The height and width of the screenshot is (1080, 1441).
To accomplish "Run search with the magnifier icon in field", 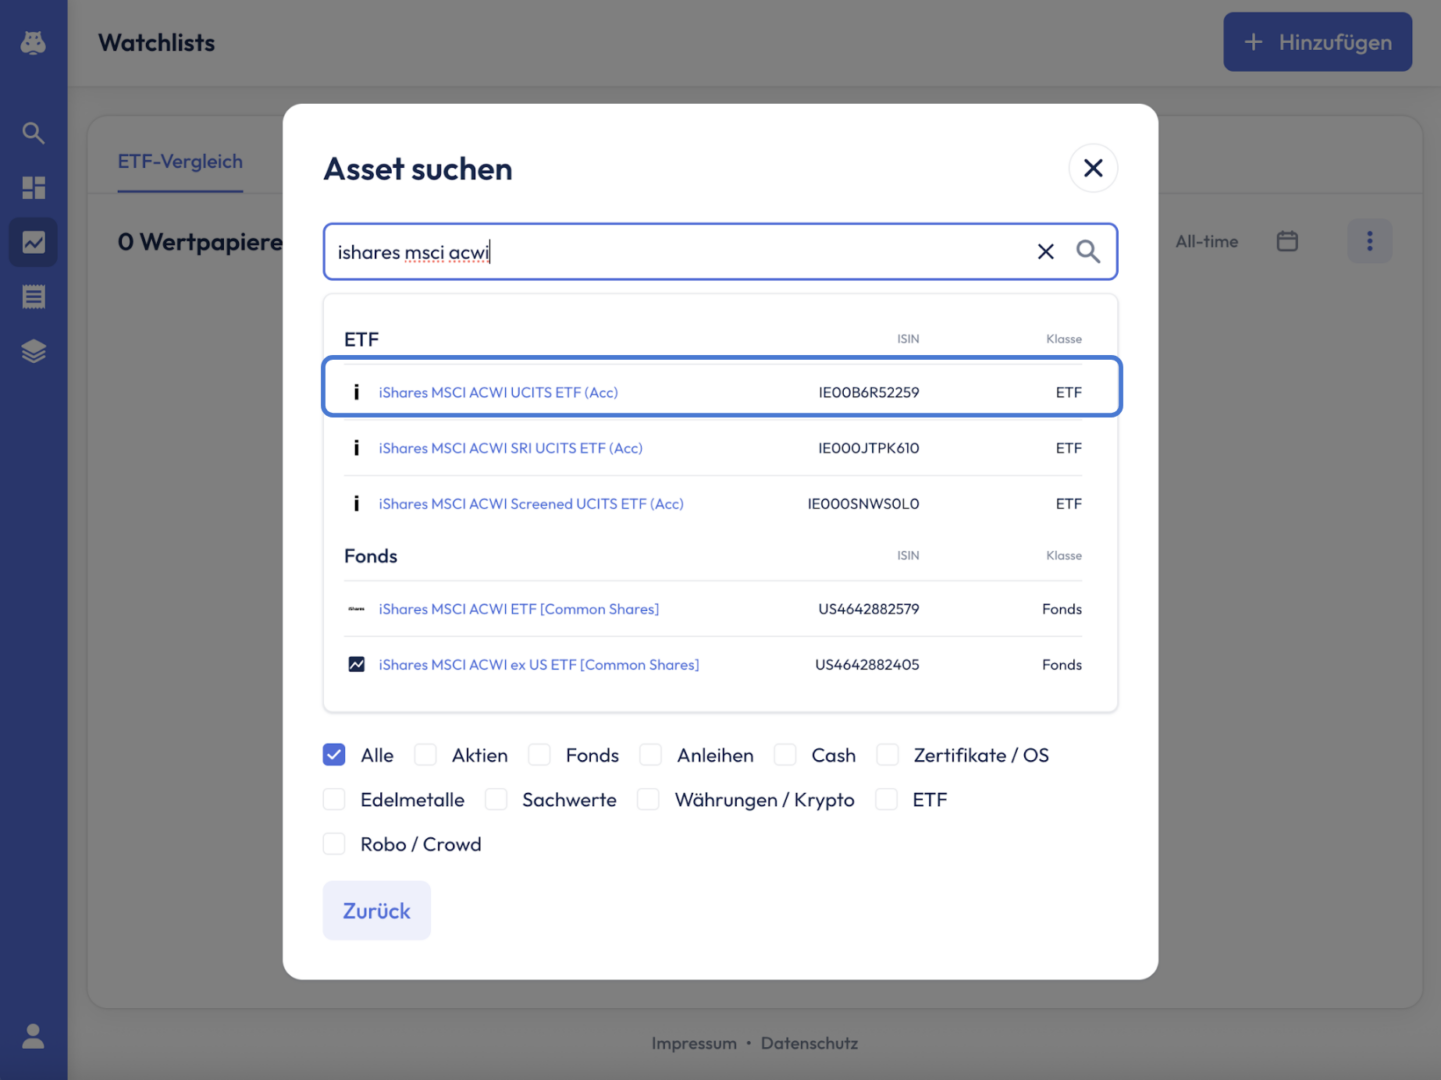I will 1088,252.
